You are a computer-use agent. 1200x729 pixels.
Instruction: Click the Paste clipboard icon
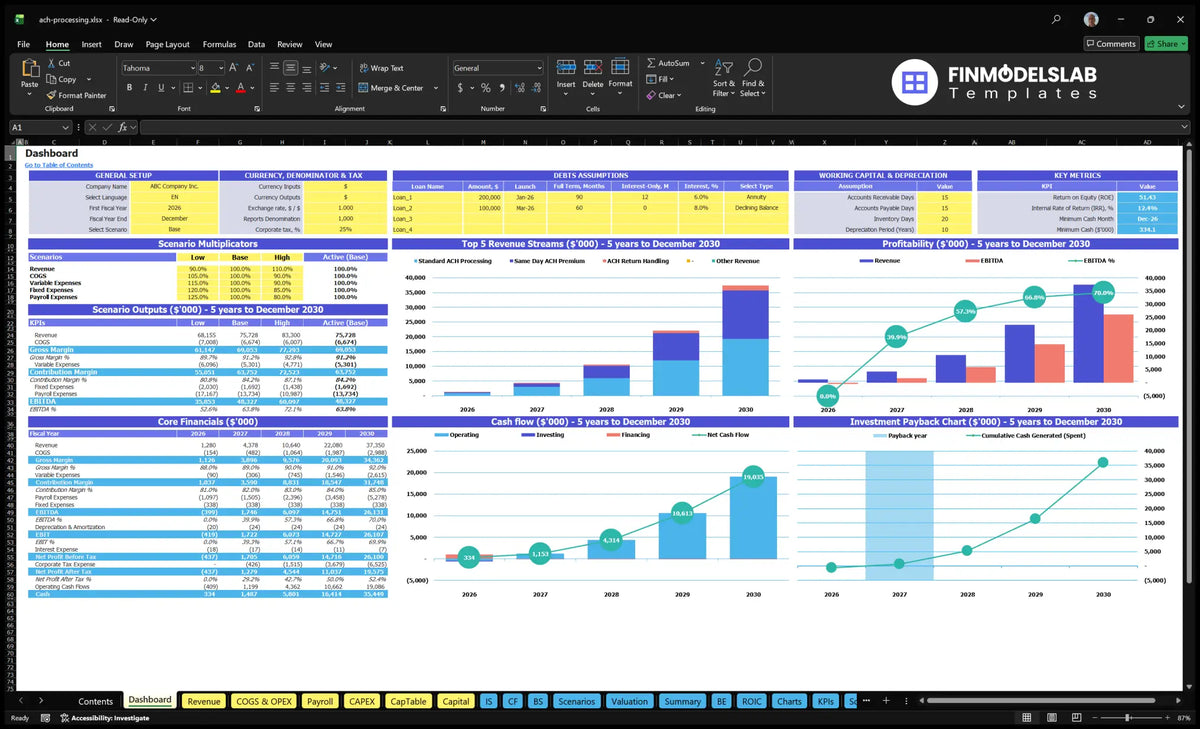pyautogui.click(x=29, y=68)
